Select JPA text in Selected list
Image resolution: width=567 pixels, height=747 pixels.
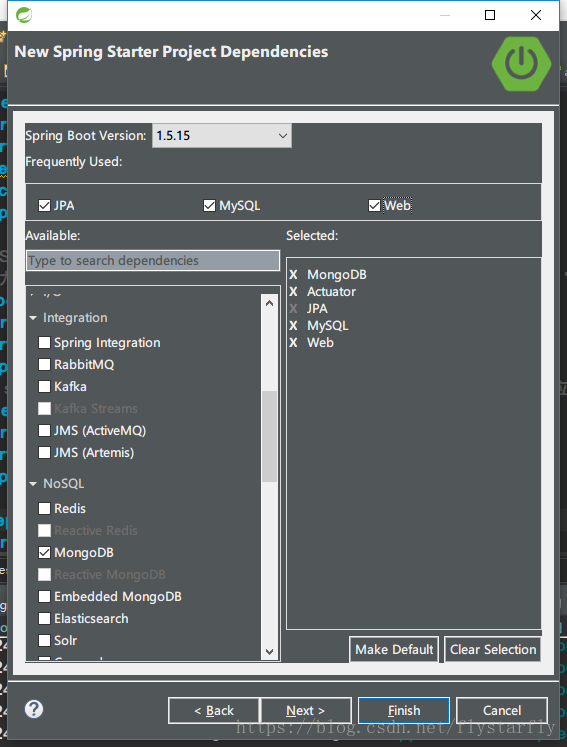[x=317, y=309]
